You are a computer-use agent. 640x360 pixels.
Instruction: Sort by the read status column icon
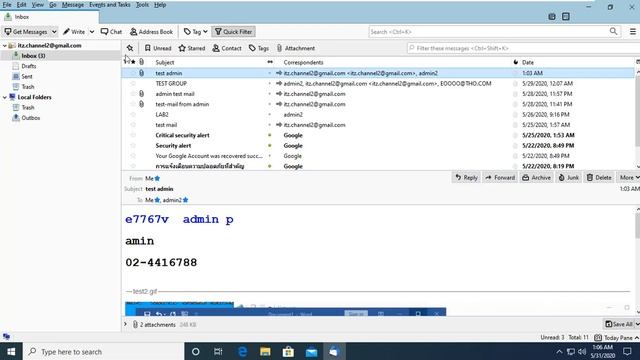(270, 62)
